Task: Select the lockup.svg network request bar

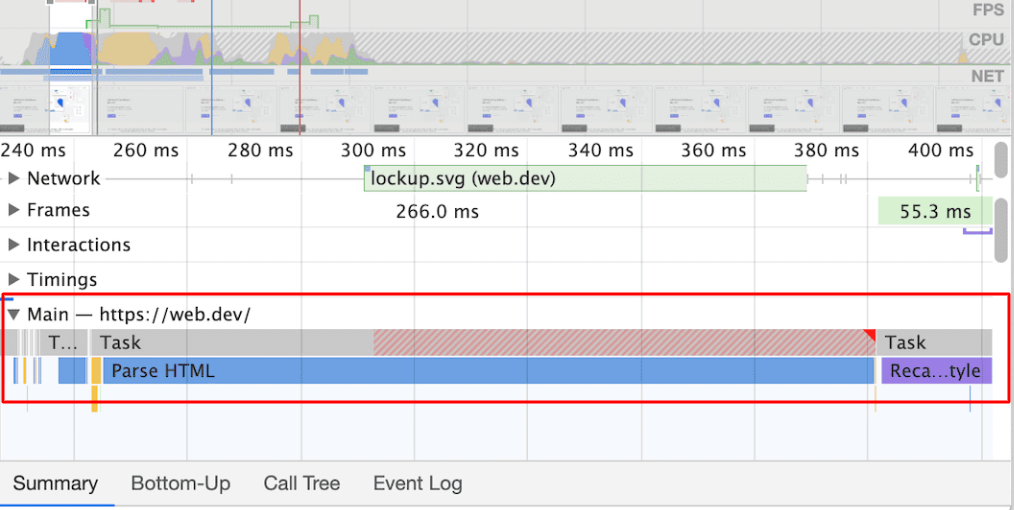Action: click(x=585, y=179)
